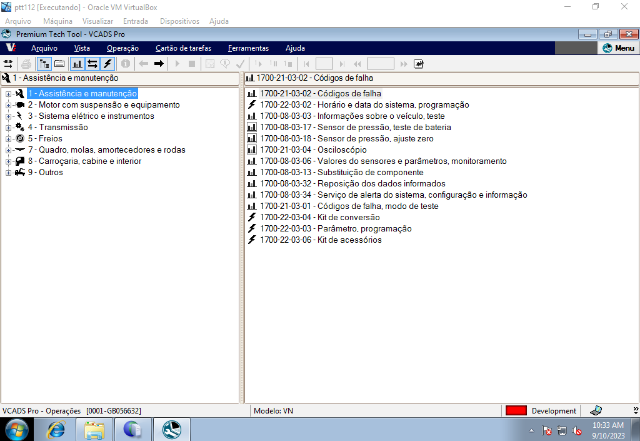Select Valores do sensores e parâmetros, monitoramento
This screenshot has width=640, height=441.
383,161
